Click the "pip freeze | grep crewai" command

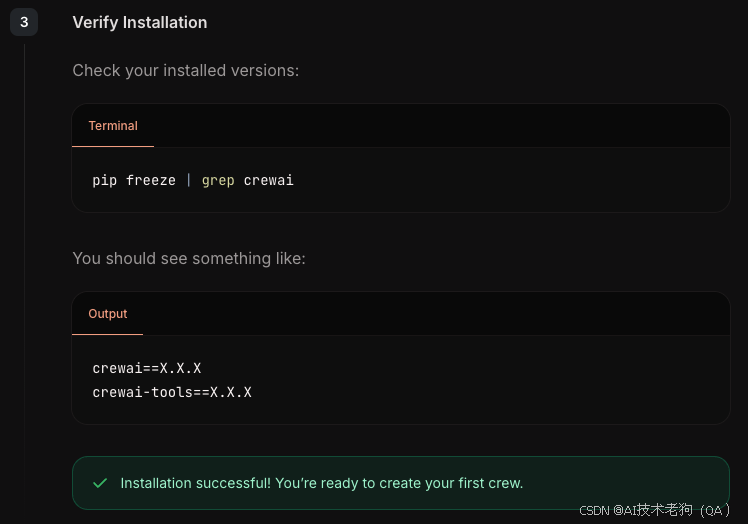pos(193,180)
